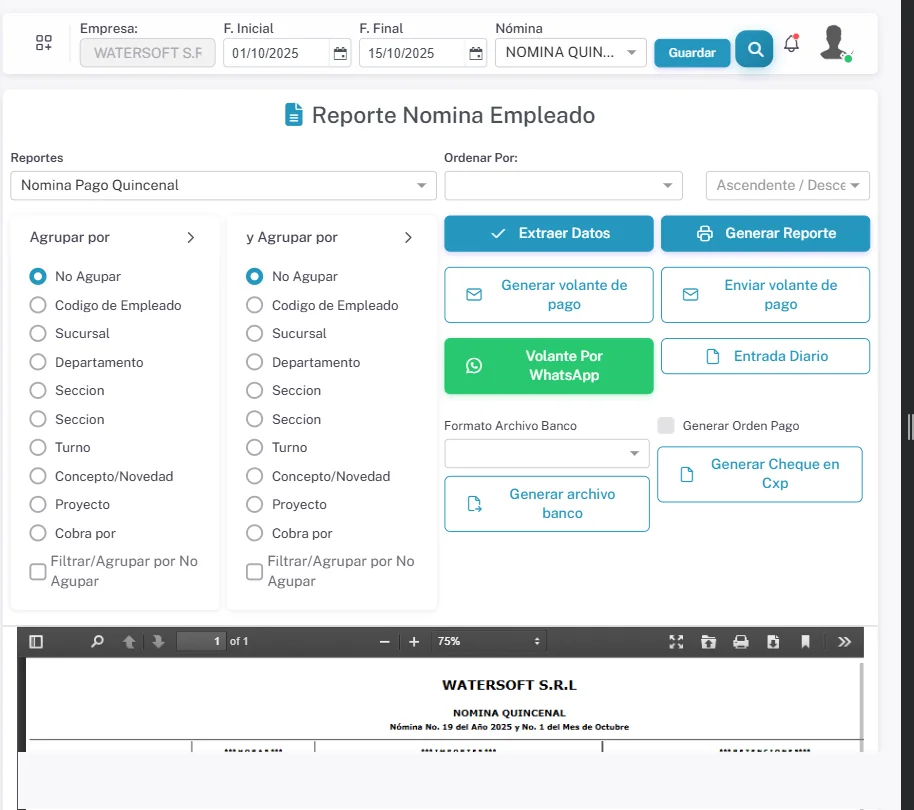Tick Filtrar/Agrupar por No Agupar in first panel
914x810 pixels.
[38, 572]
